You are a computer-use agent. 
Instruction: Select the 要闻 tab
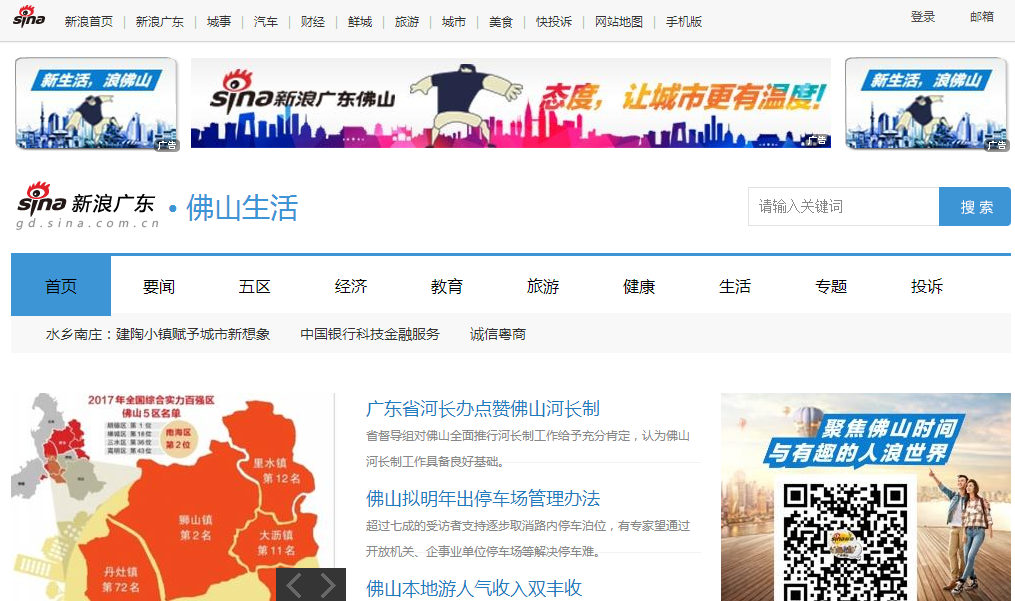click(x=159, y=286)
